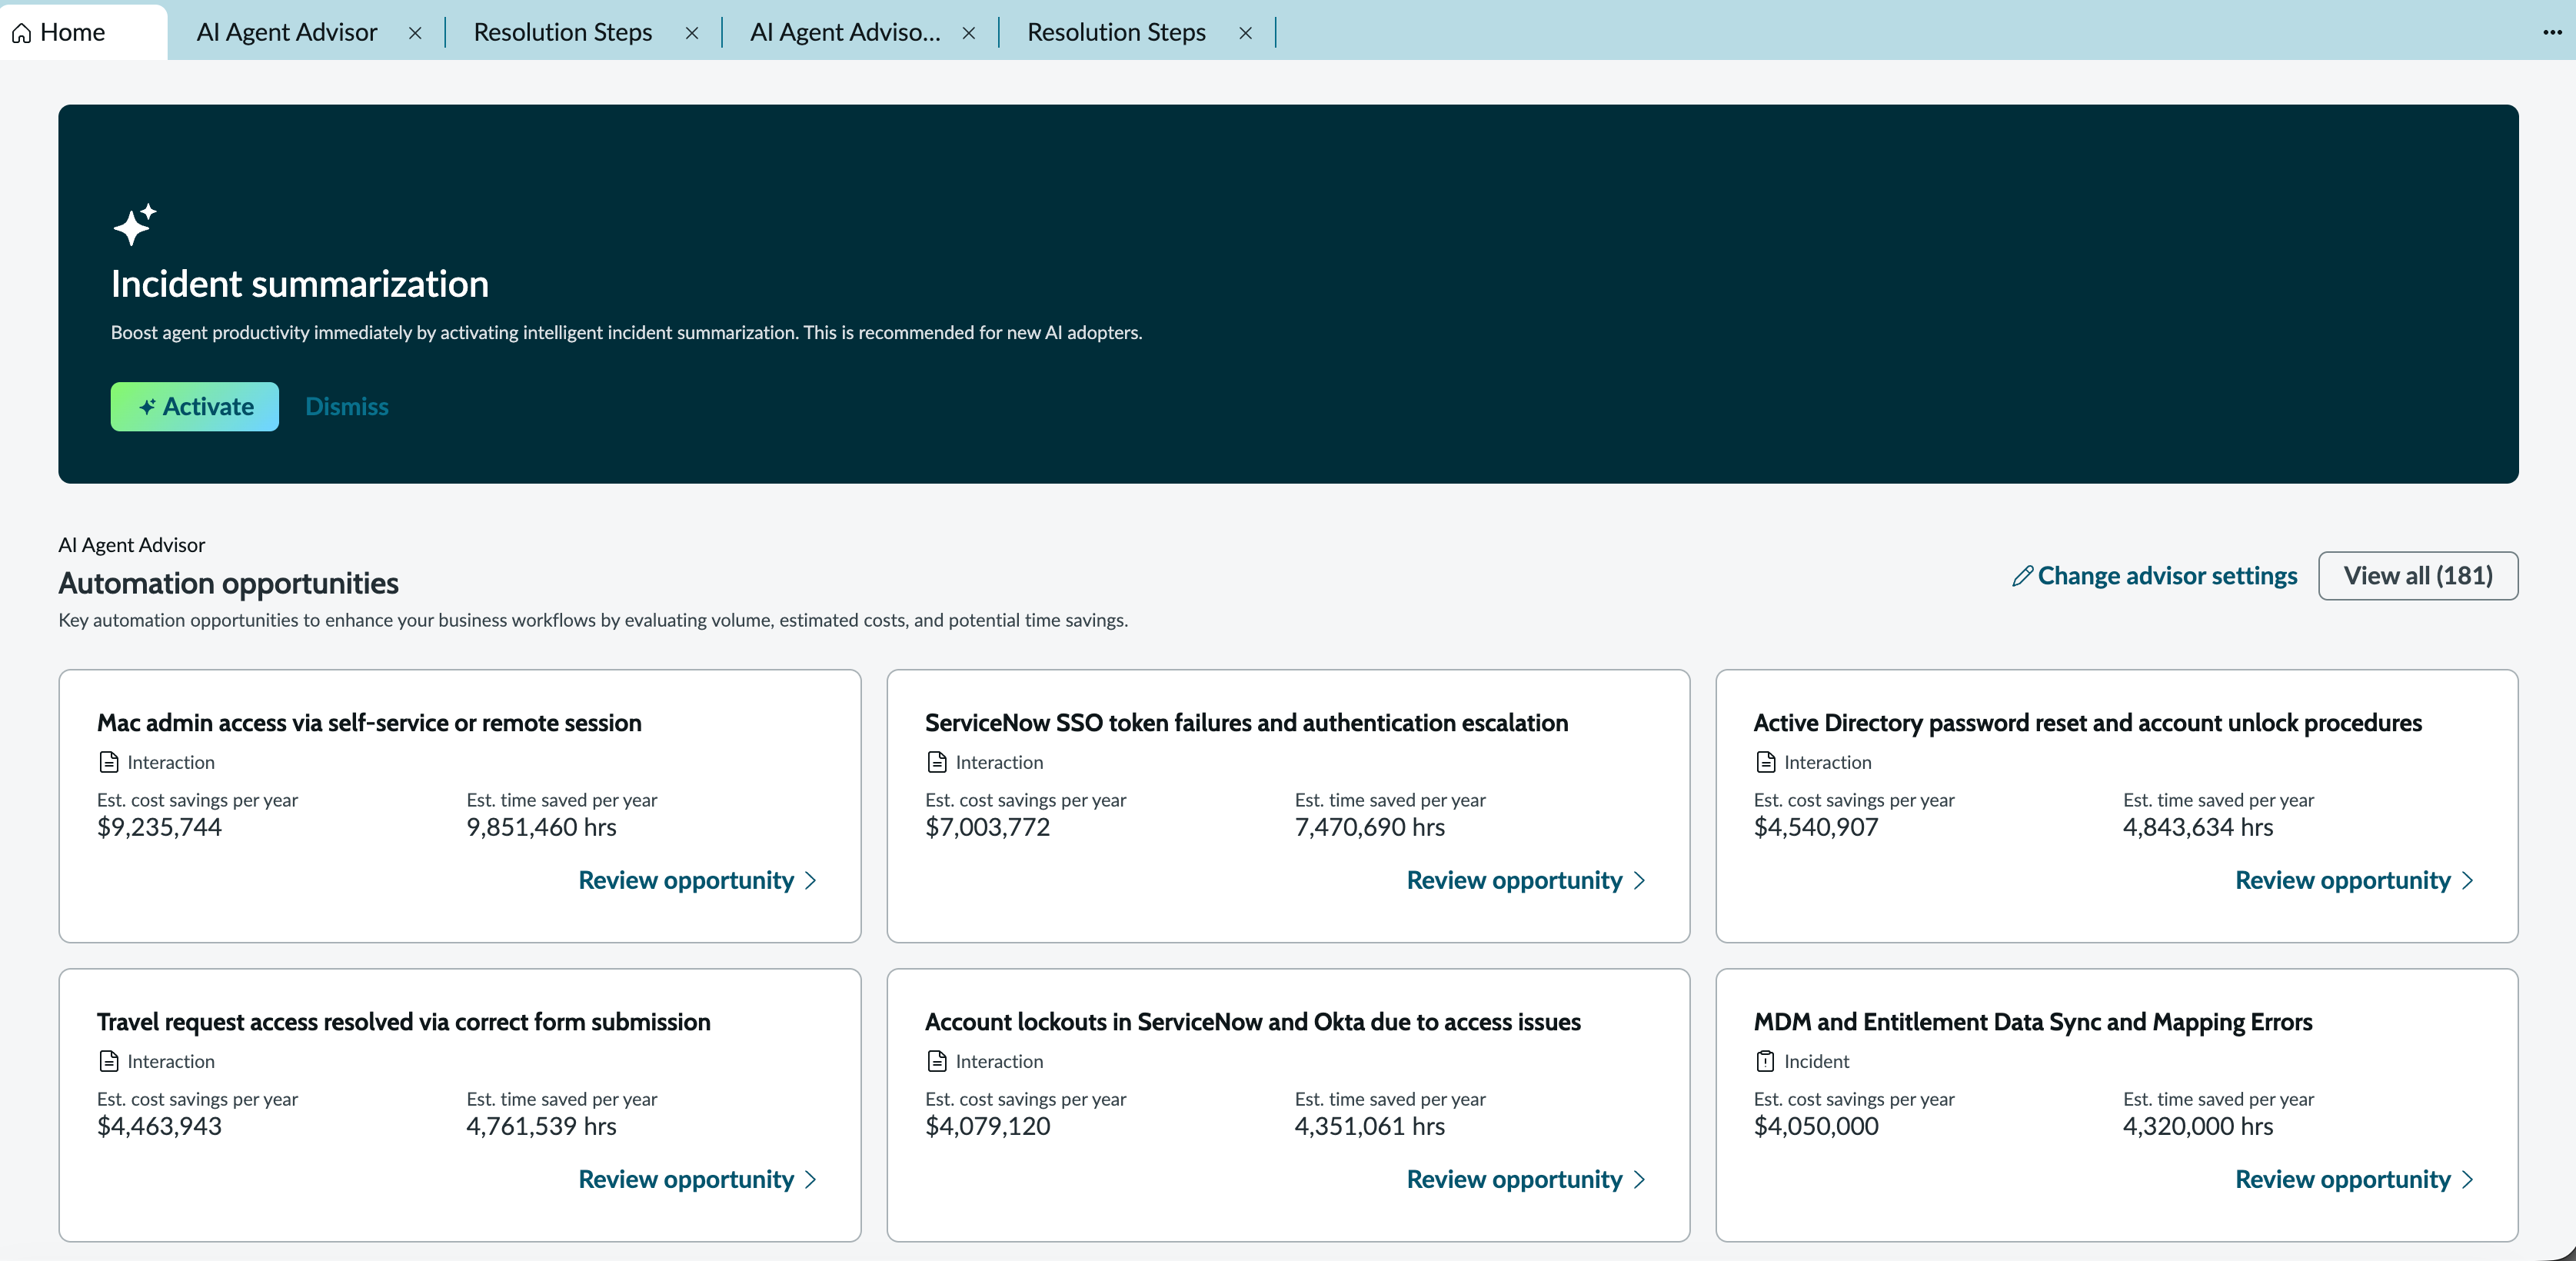2576x1261 pixels.
Task: Click the Incident summarization banner heading
Action: pyautogui.click(x=299, y=284)
